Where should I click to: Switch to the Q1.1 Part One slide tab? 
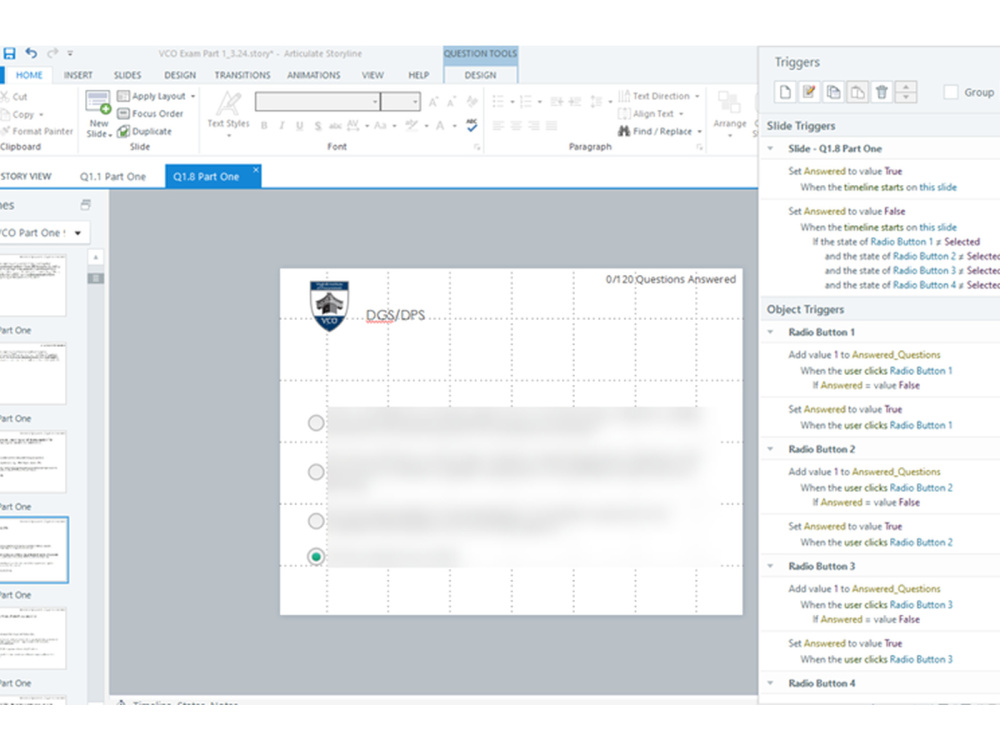pyautogui.click(x=113, y=177)
